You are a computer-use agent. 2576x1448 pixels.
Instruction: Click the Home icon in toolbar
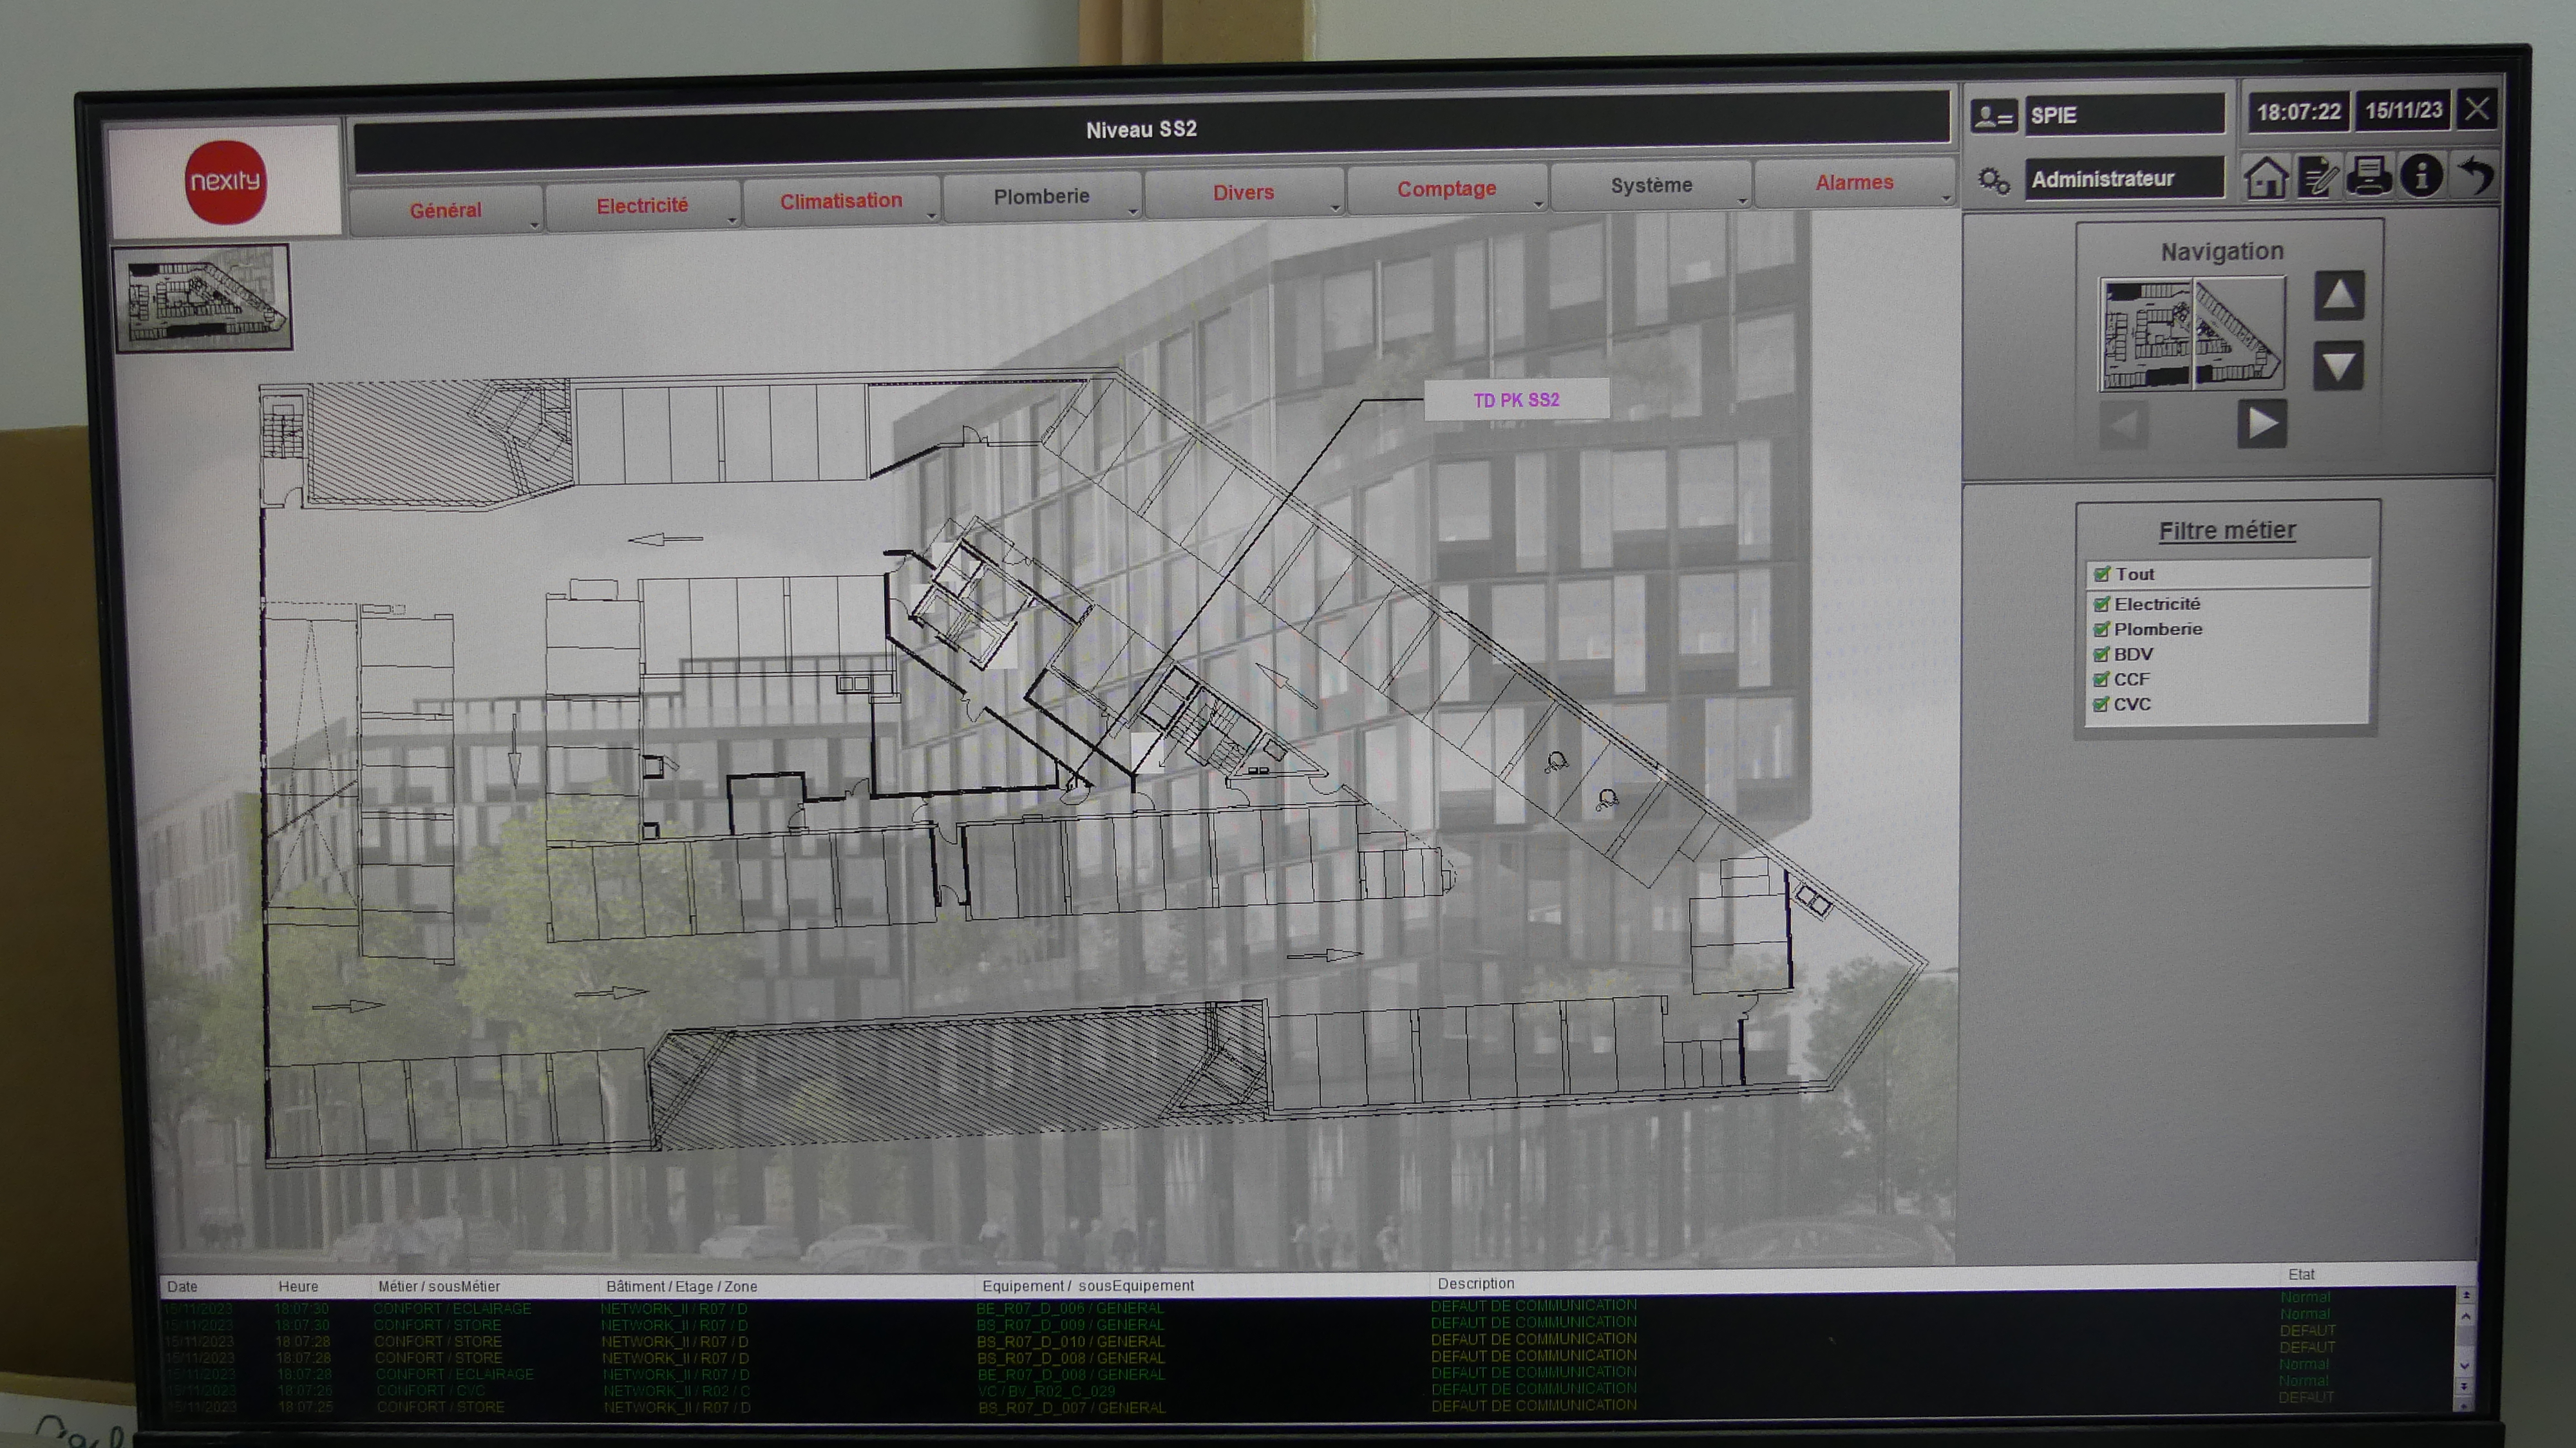pyautogui.click(x=2265, y=178)
